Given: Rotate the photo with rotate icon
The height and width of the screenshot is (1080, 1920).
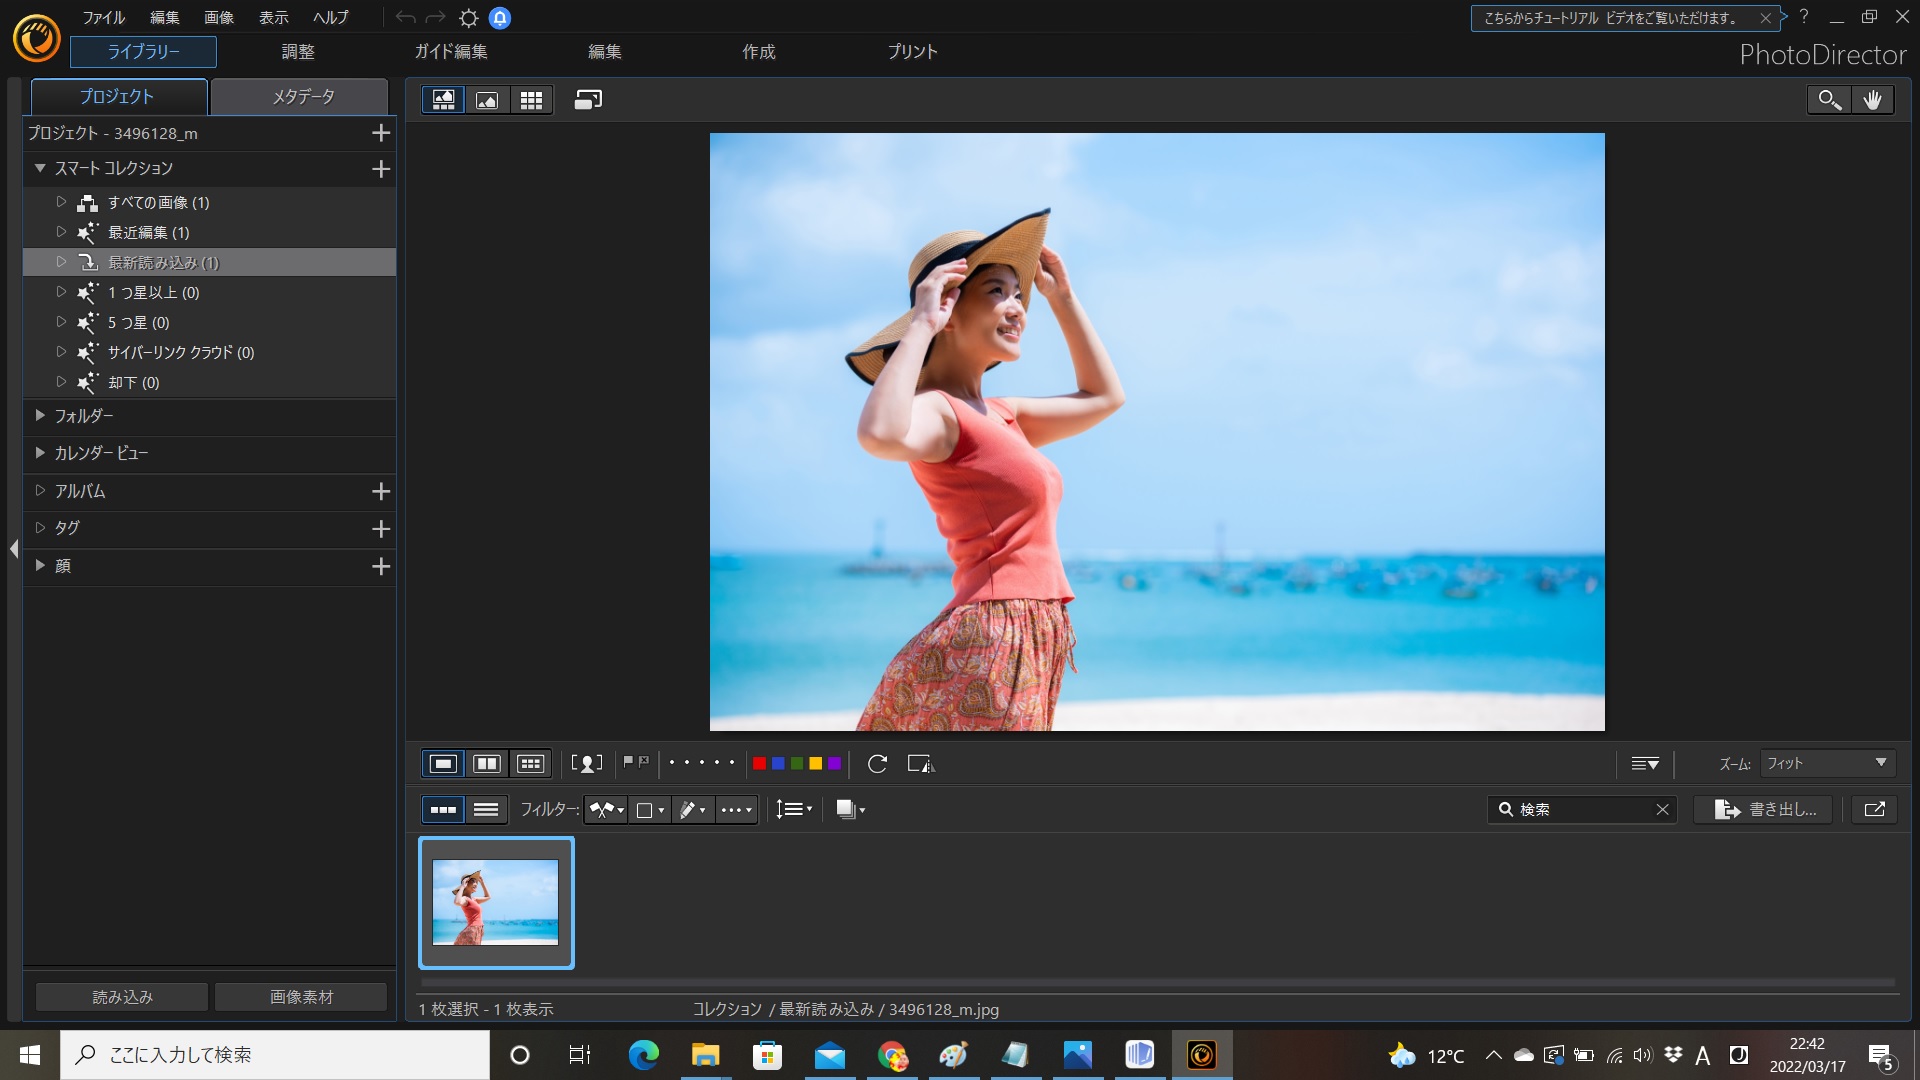Looking at the screenshot, I should pyautogui.click(x=877, y=764).
